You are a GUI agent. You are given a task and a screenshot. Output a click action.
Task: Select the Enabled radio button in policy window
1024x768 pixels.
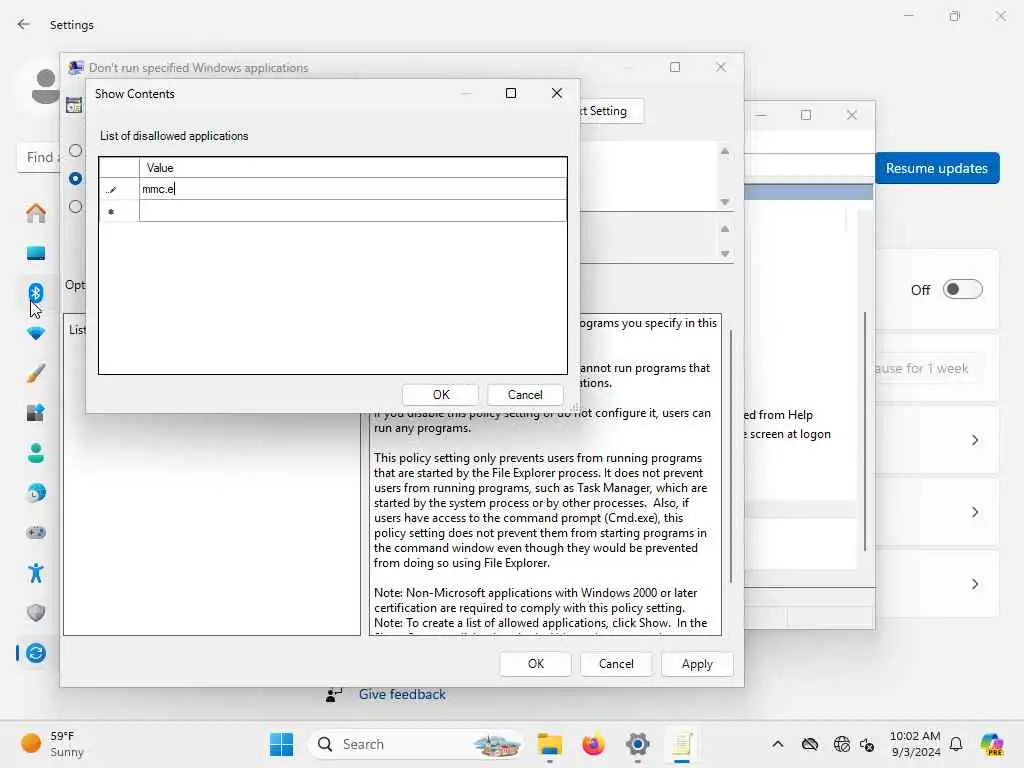click(76, 178)
